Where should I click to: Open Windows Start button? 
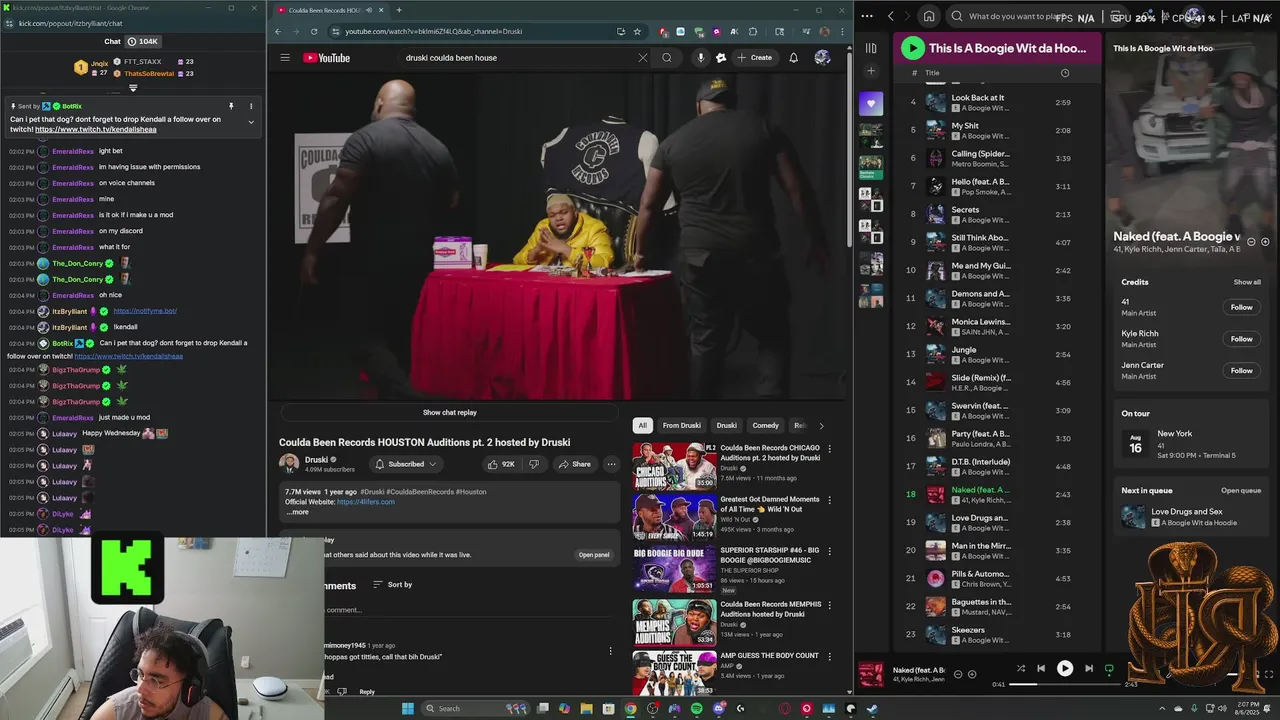click(x=407, y=709)
